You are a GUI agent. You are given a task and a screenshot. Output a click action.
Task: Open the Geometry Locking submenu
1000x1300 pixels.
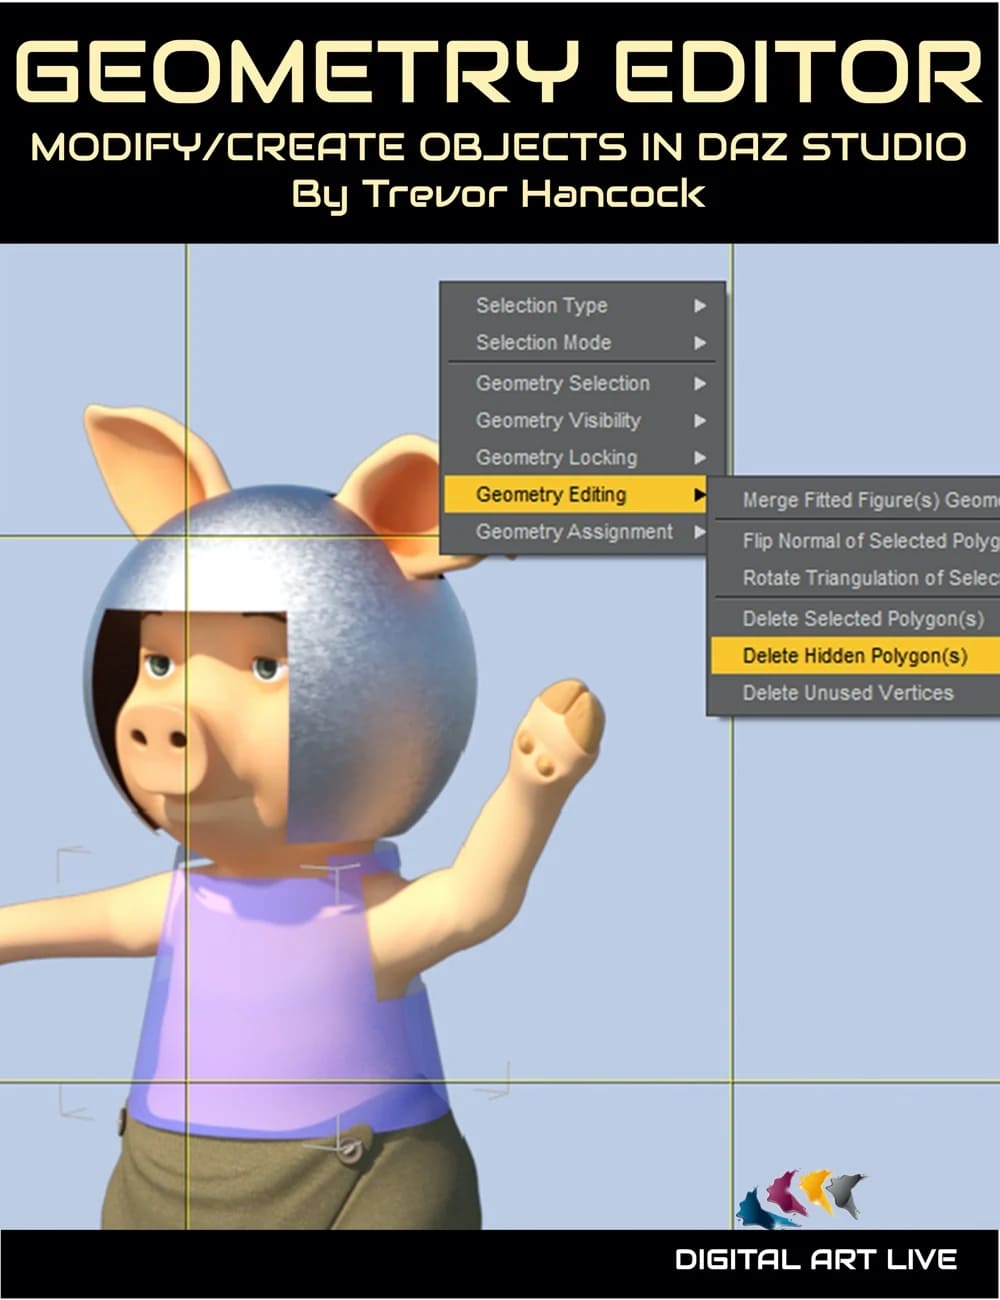[582, 458]
